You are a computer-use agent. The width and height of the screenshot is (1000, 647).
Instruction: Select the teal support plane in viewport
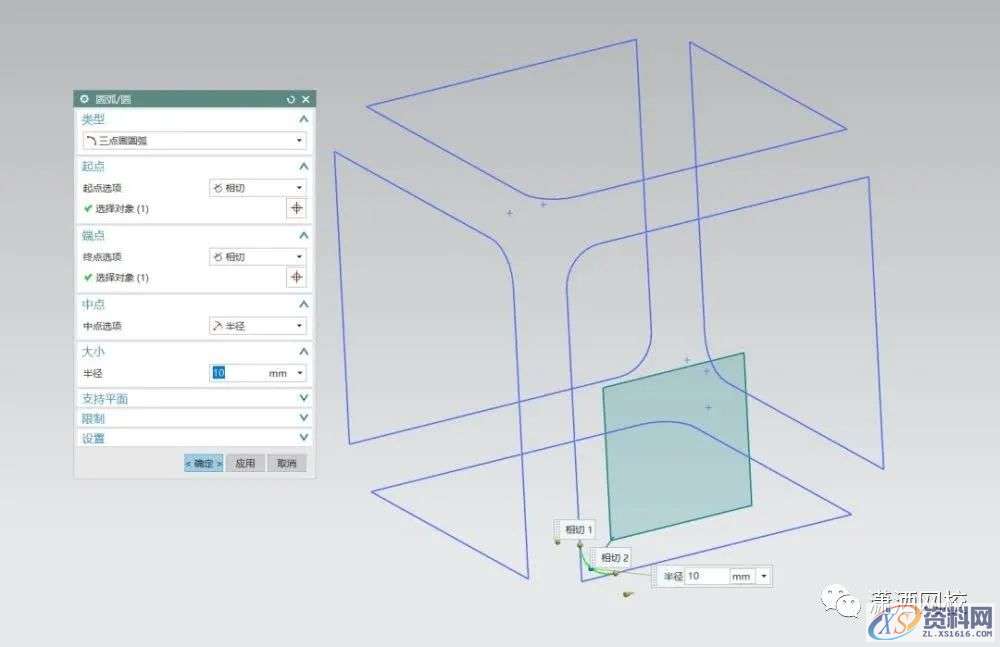tap(677, 450)
